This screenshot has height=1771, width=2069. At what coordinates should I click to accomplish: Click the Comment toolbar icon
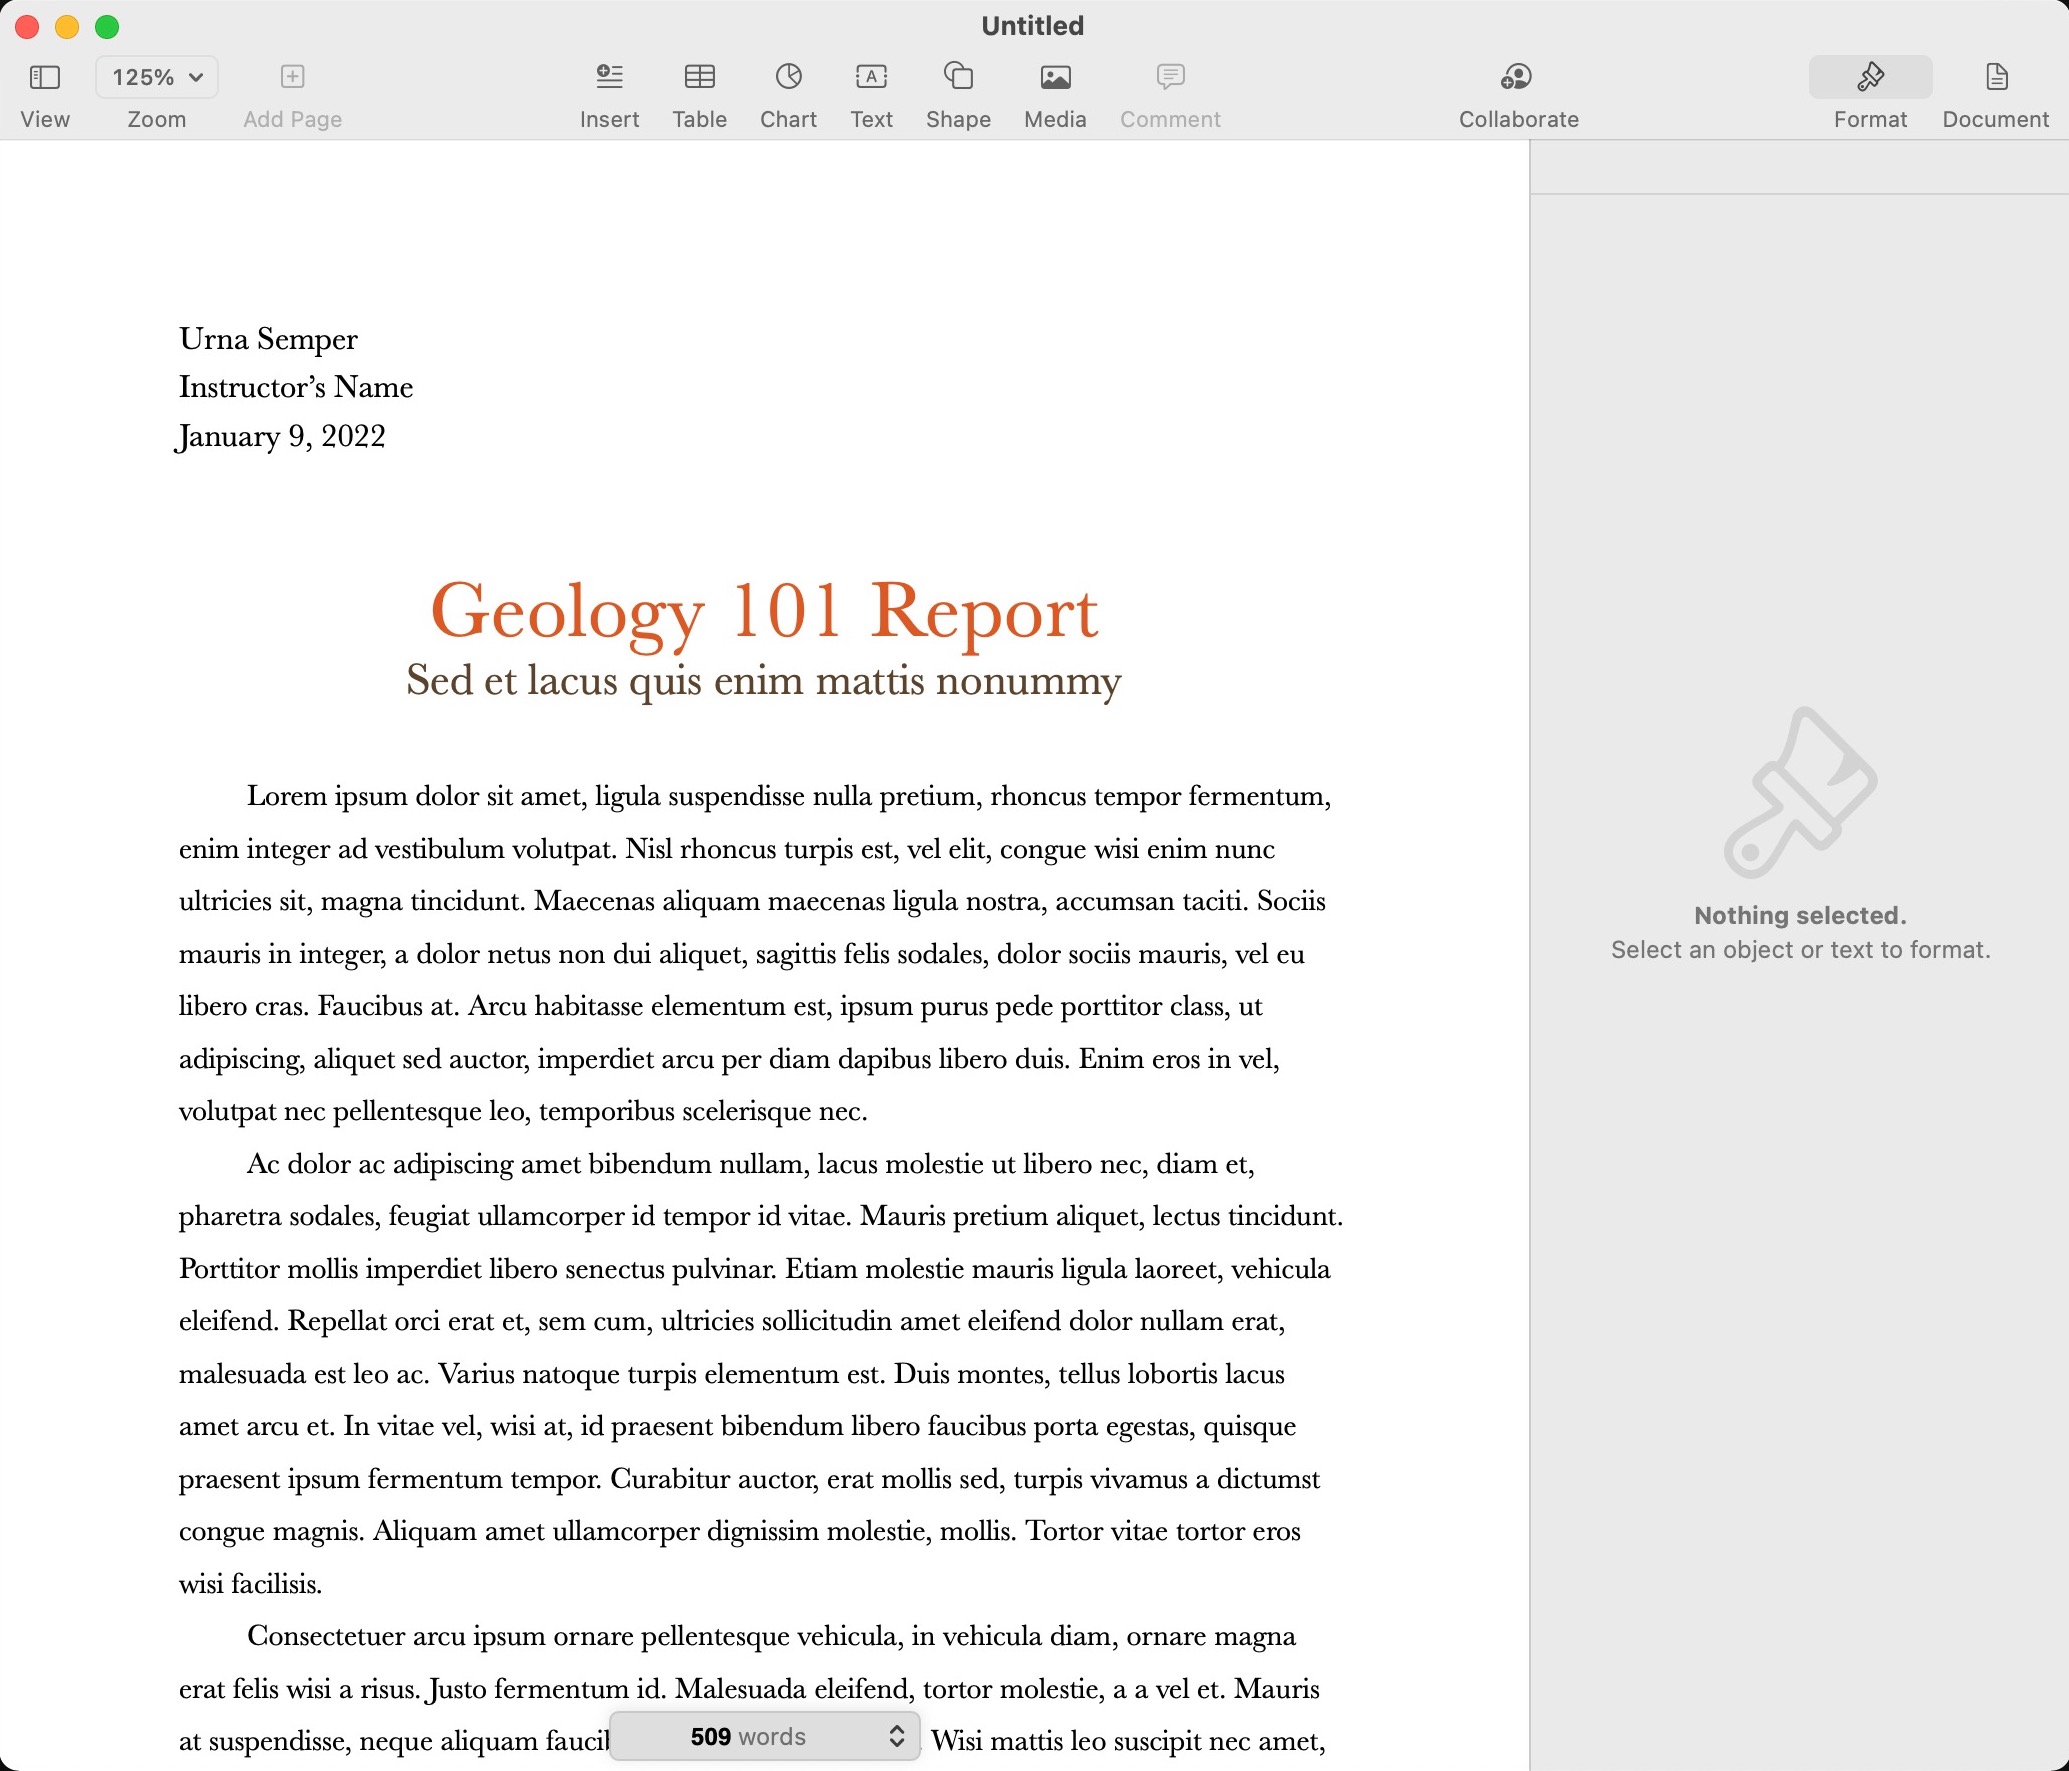click(x=1170, y=77)
